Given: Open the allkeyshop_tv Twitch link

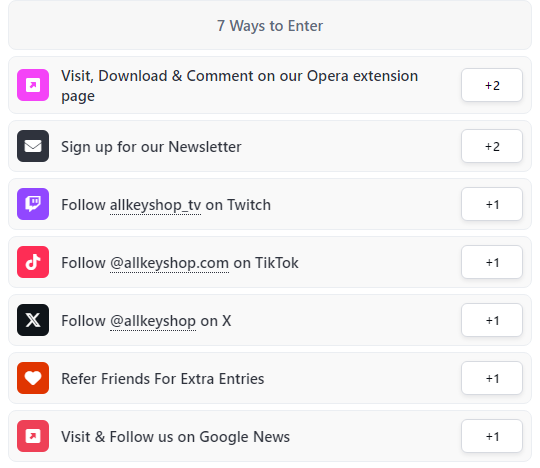Looking at the screenshot, I should coord(155,205).
